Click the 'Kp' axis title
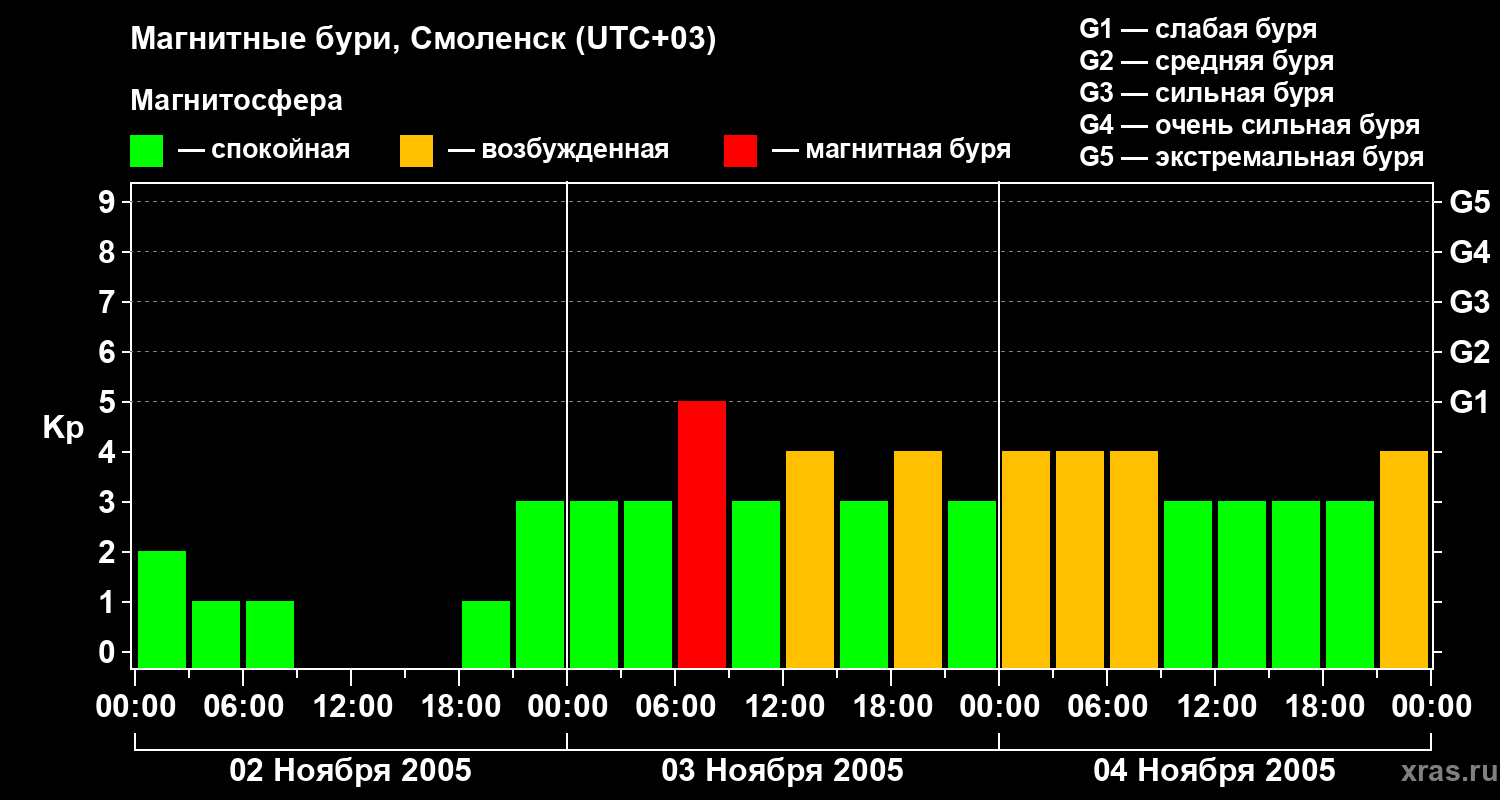Screen dimensions: 1500x800 [x=63, y=428]
